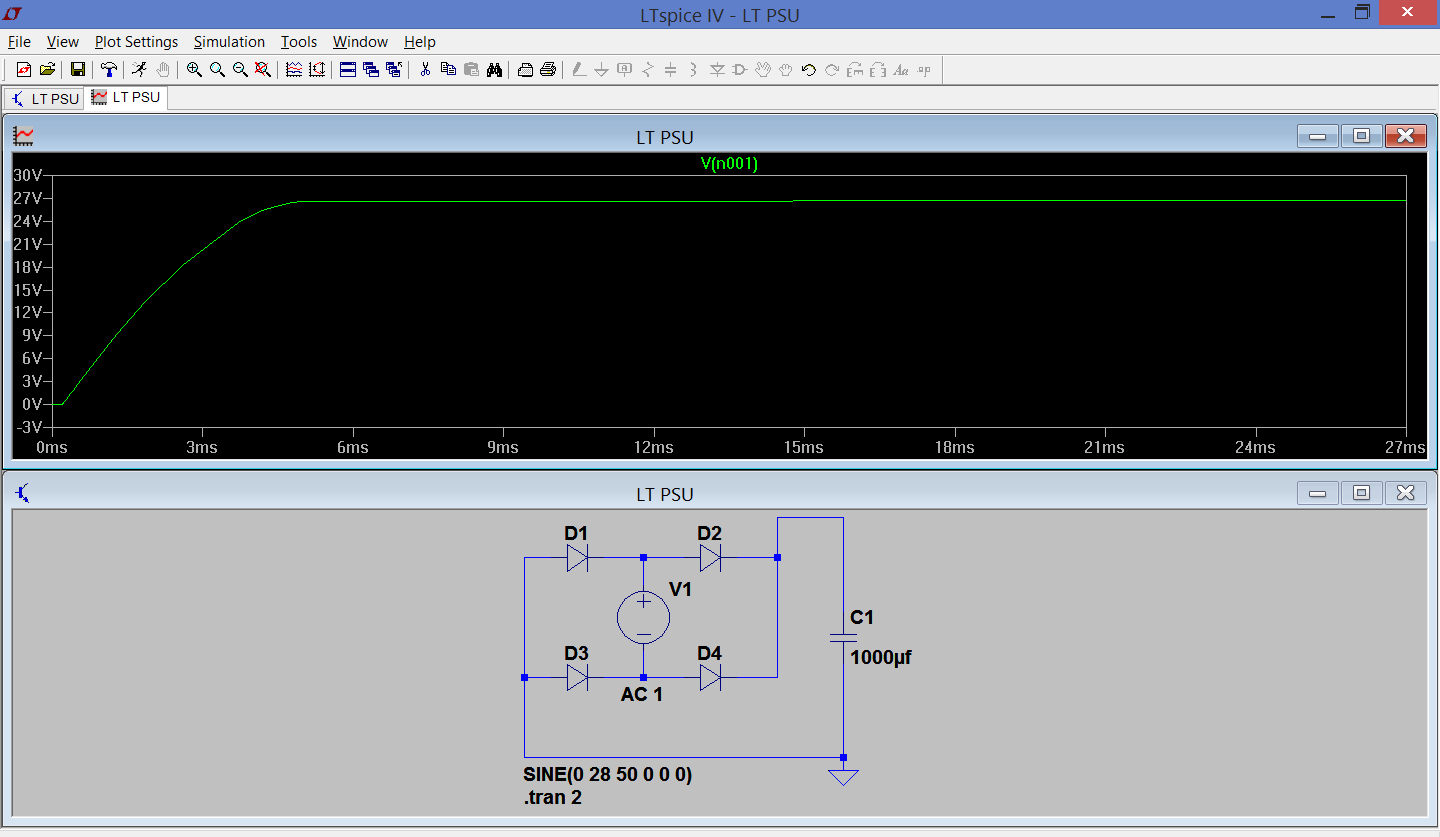The width and height of the screenshot is (1440, 837).
Task: Select the SPICE Directive .op tool
Action: (924, 70)
